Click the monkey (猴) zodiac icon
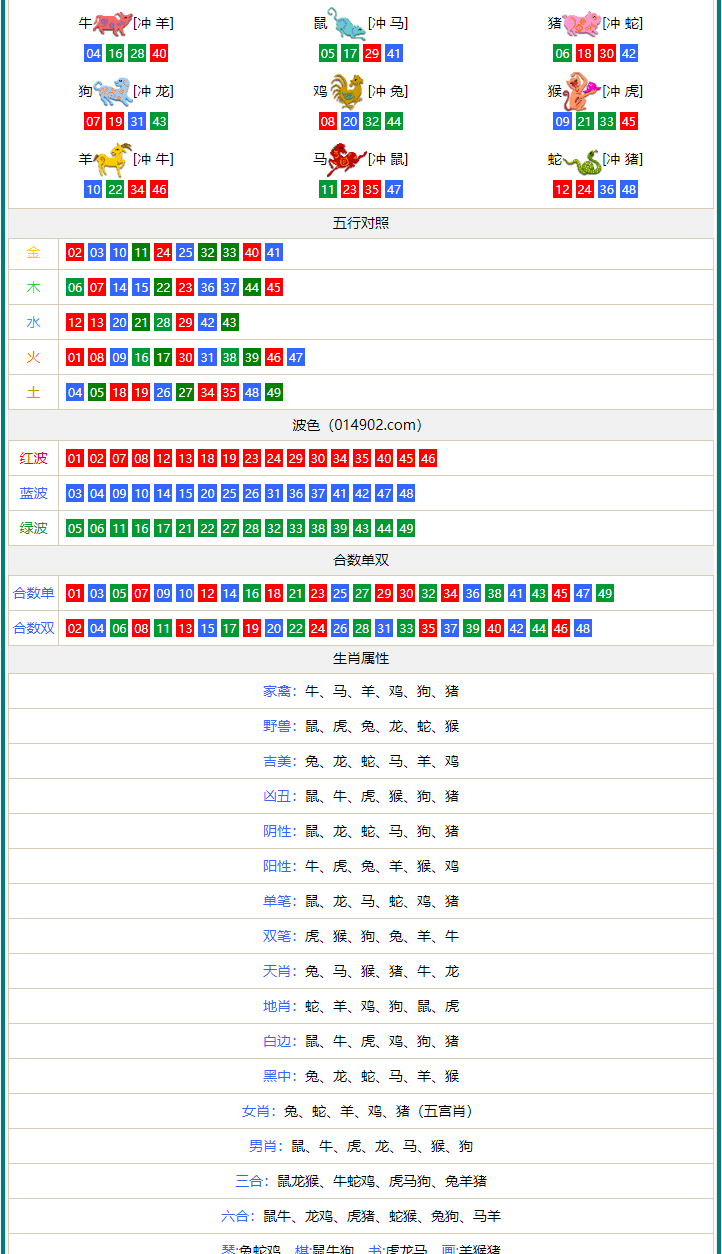The height and width of the screenshot is (1254, 722). [x=580, y=92]
